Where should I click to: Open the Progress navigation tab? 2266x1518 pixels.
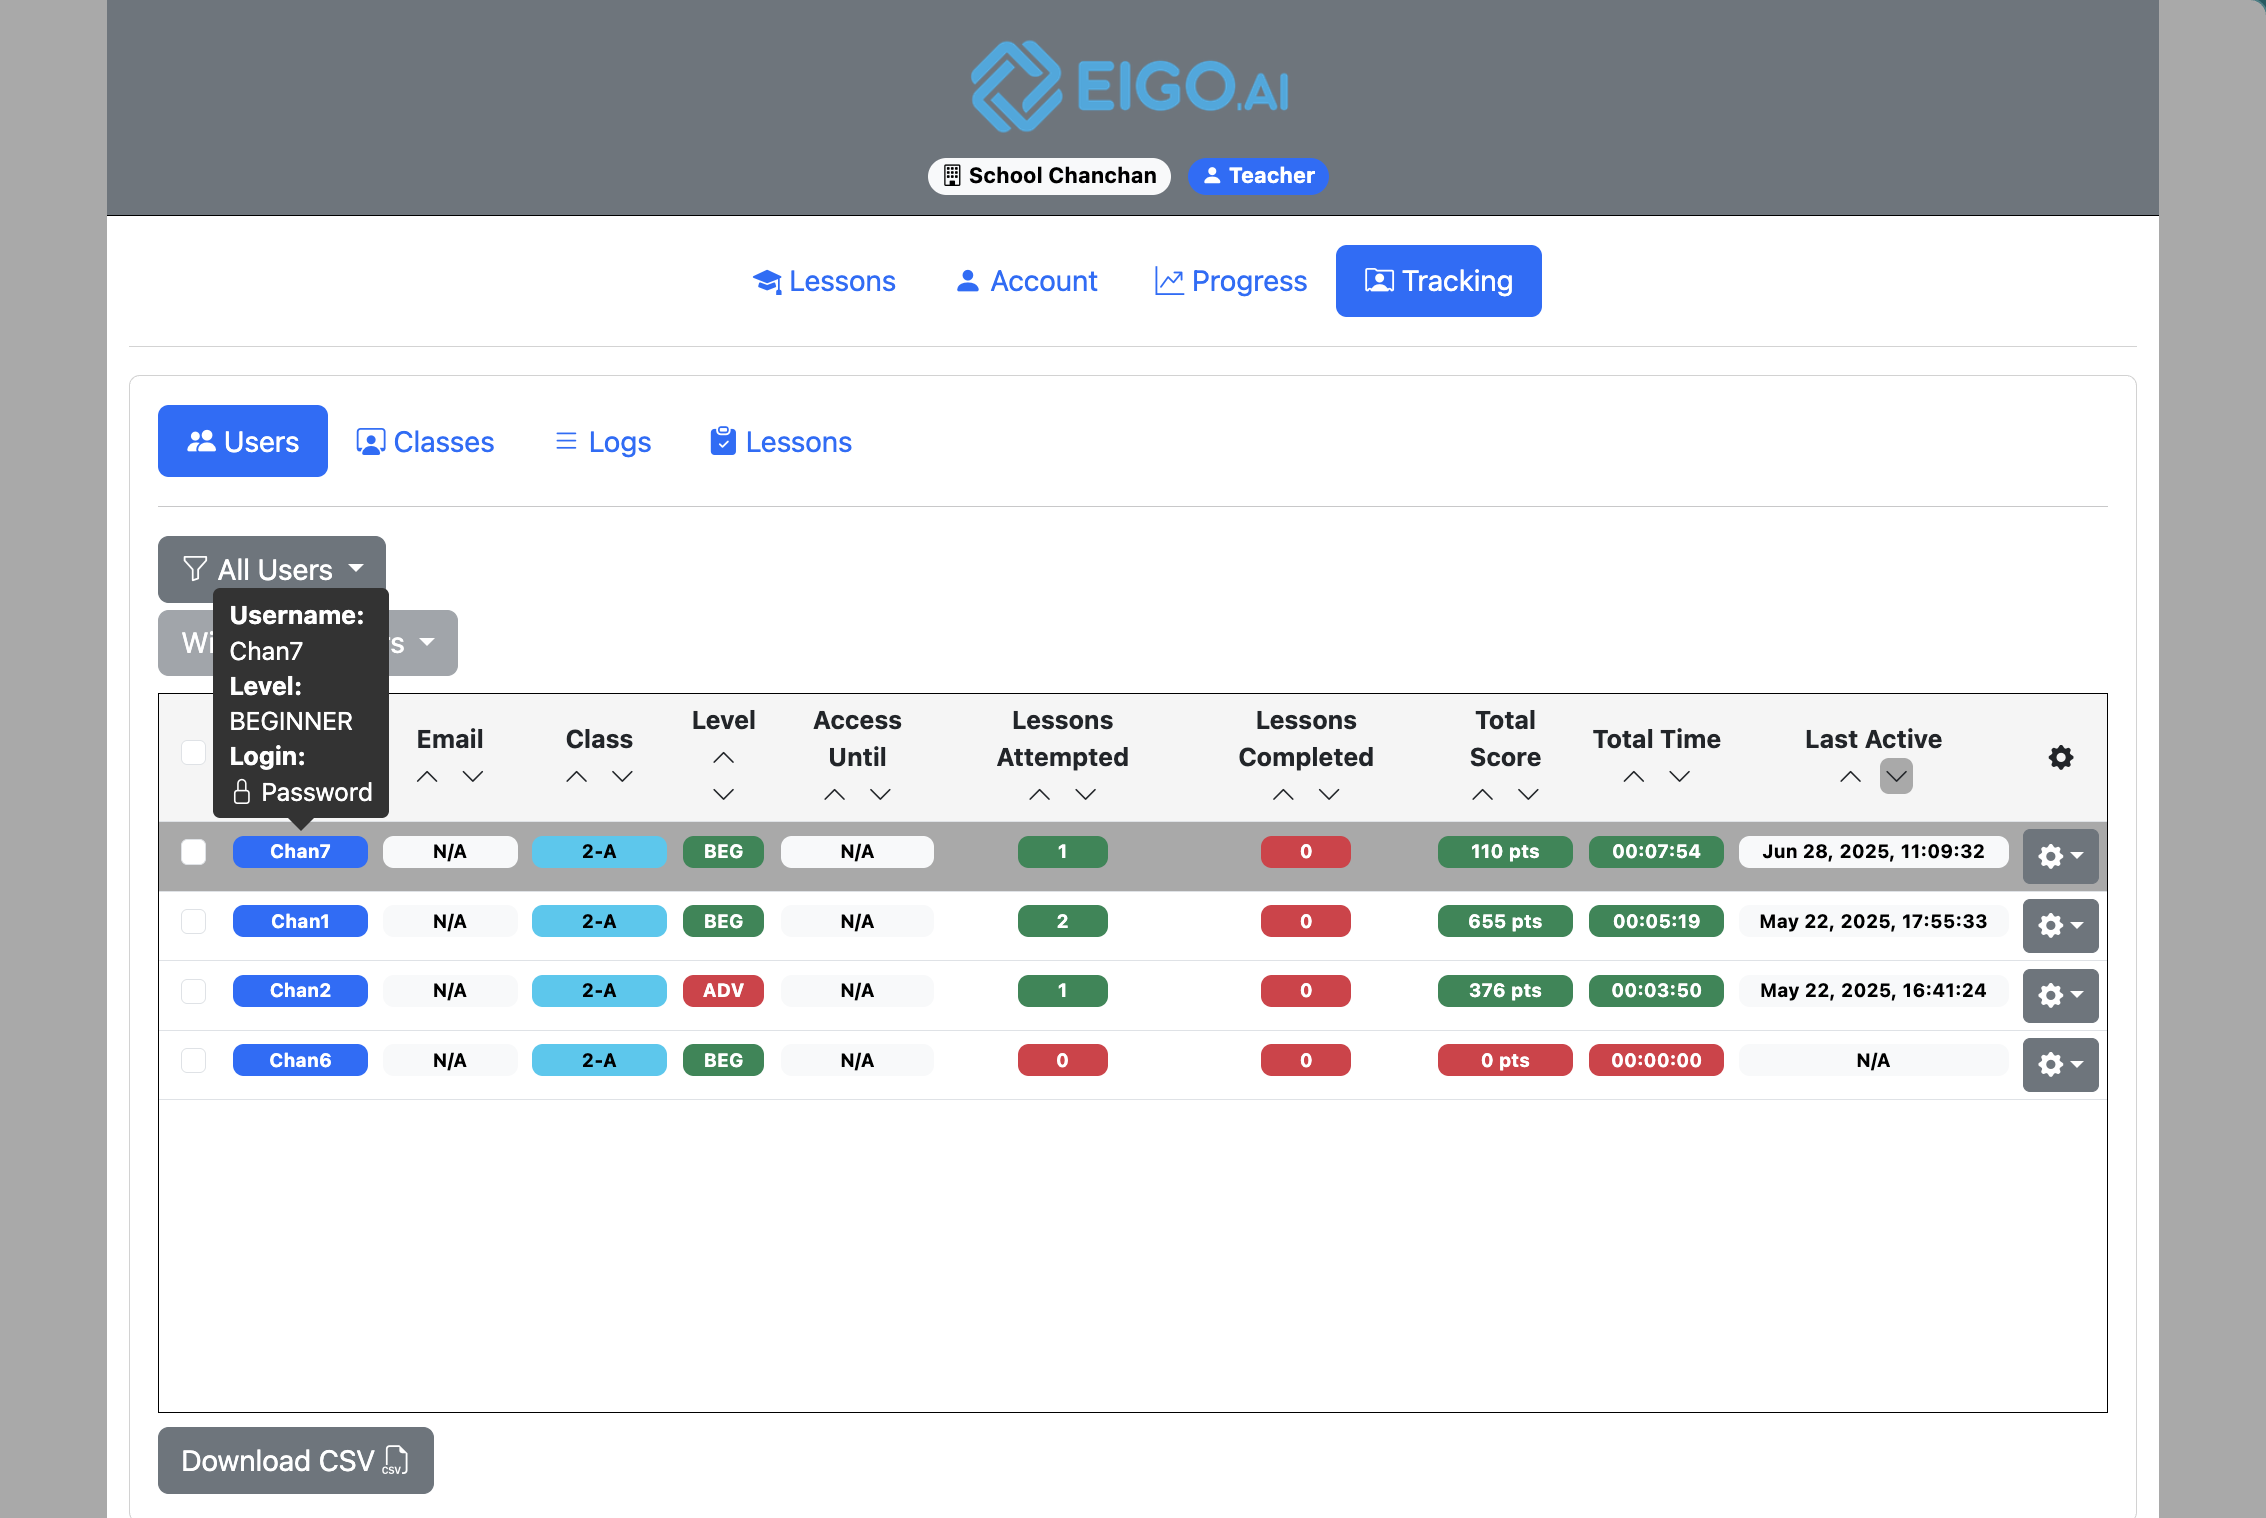click(x=1230, y=281)
